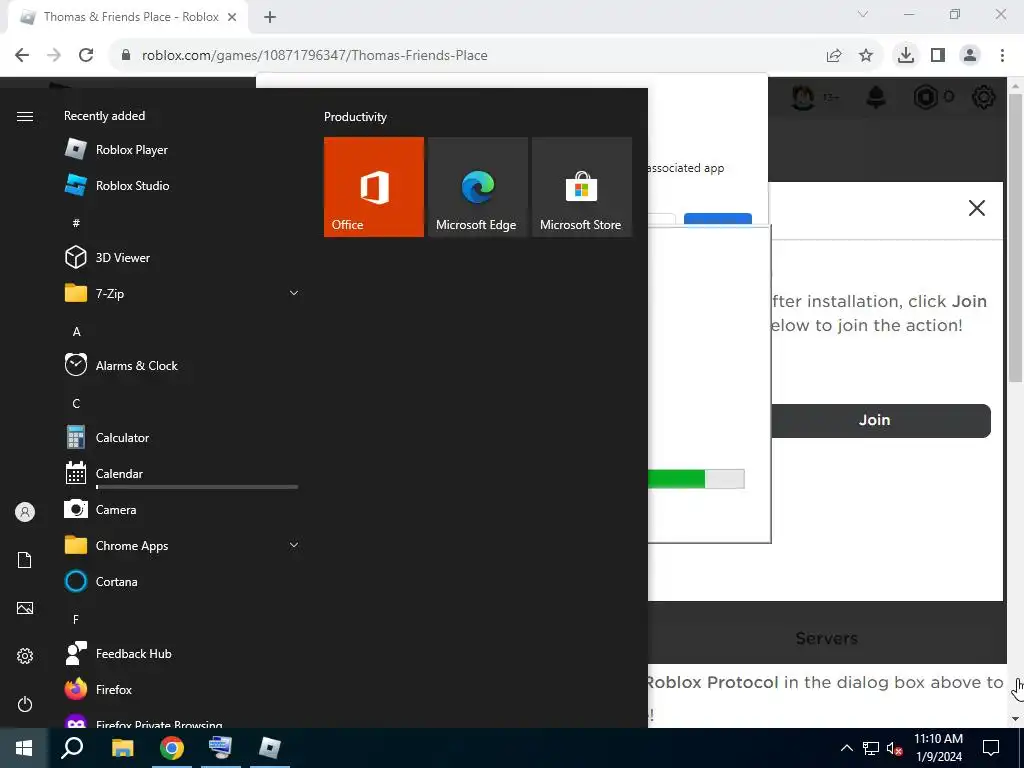Screen dimensions: 1024x768
Task: Click the Windows Start button
Action: tap(24, 748)
